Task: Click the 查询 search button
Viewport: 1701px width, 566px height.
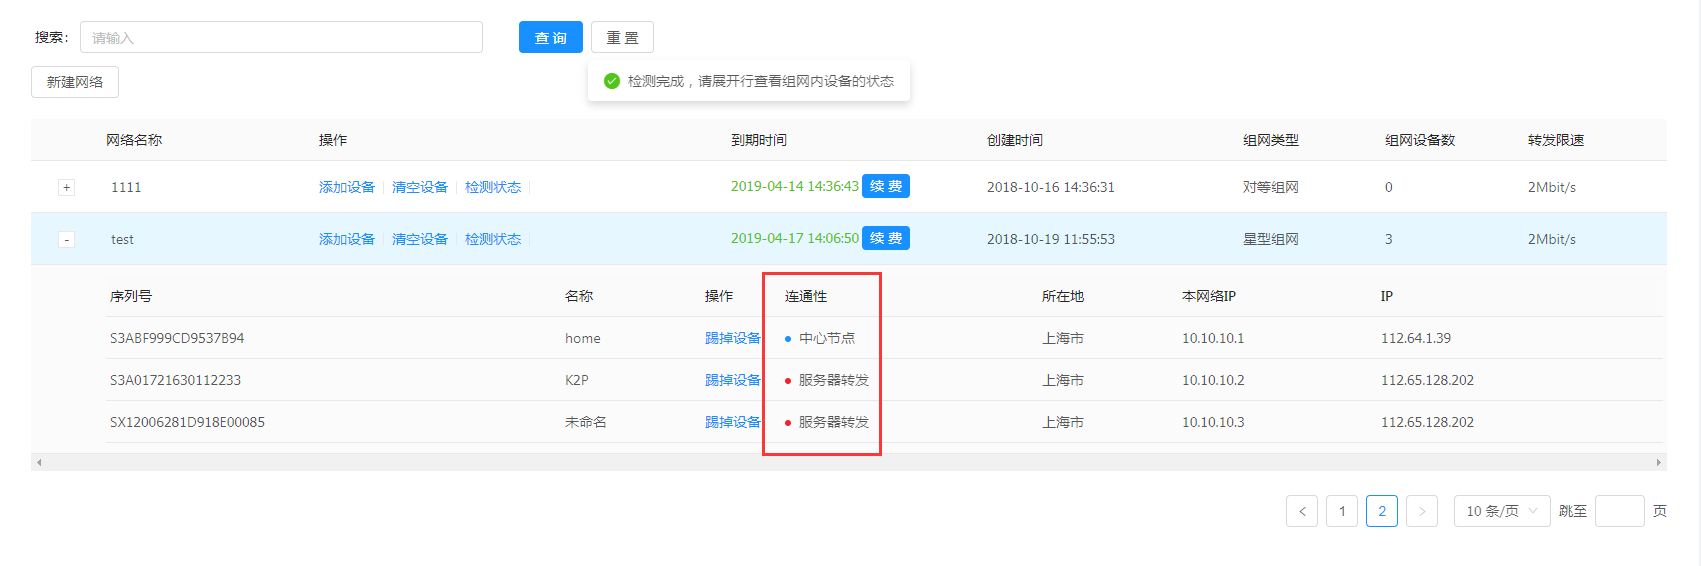Action: [x=551, y=37]
